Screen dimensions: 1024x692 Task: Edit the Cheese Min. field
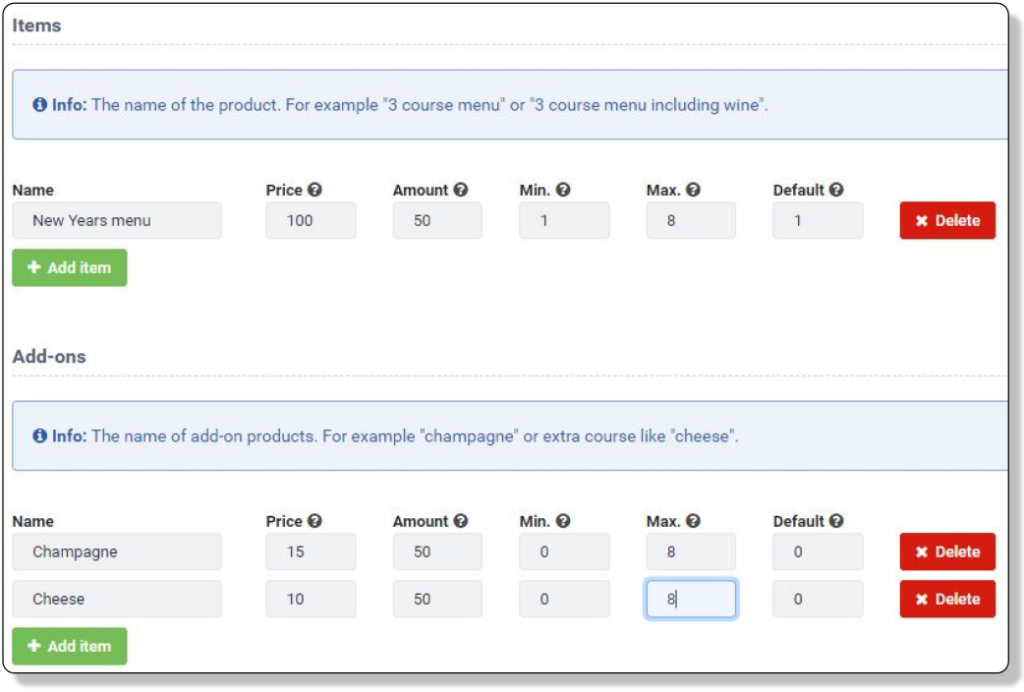coord(564,599)
